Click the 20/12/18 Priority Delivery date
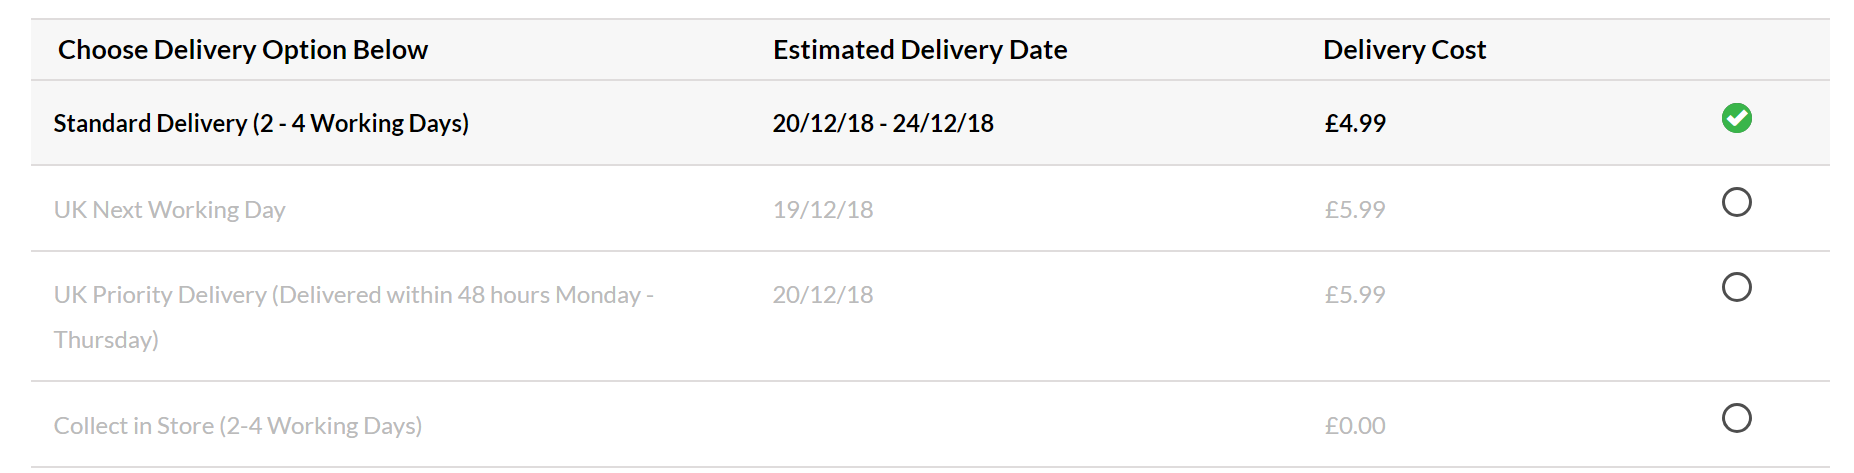Image resolution: width=1854 pixels, height=473 pixels. point(823,295)
